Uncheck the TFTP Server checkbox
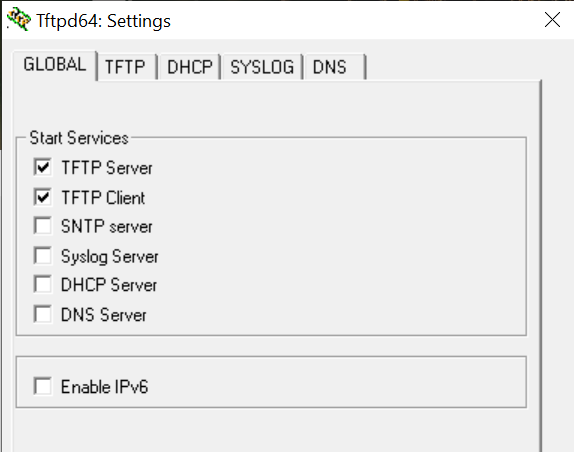 pos(43,167)
